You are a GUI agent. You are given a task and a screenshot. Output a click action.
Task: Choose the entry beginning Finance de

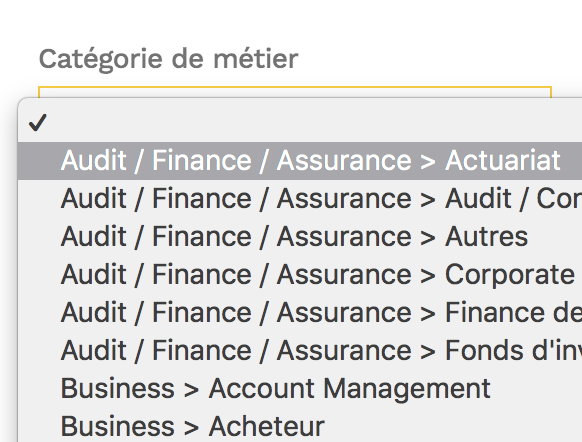[x=300, y=312]
